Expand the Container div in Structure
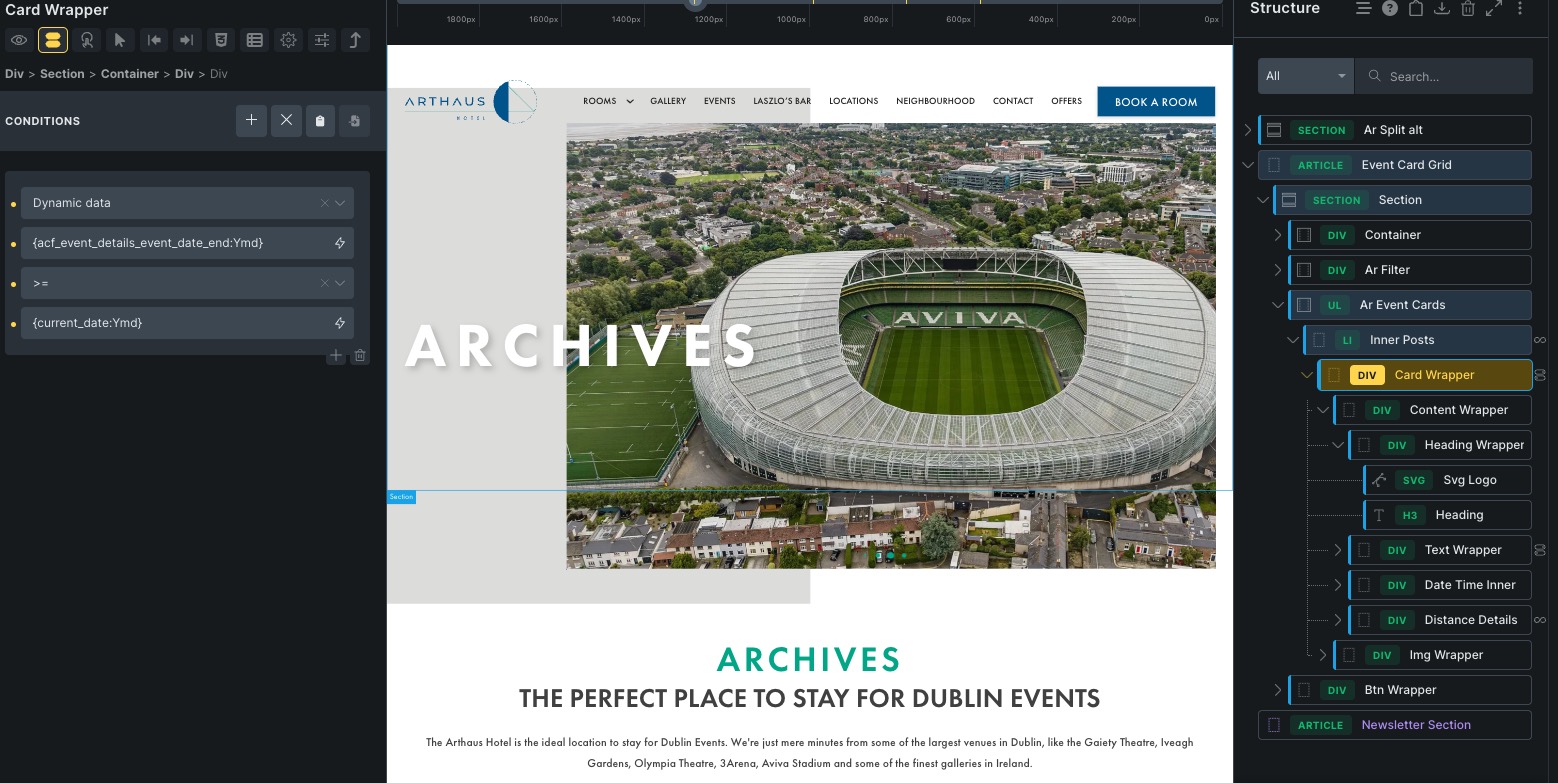 point(1278,235)
